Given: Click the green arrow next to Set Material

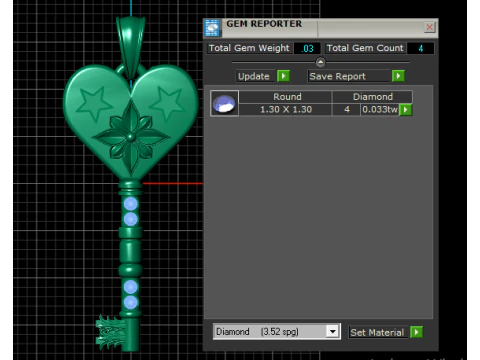Looking at the screenshot, I should pos(417,332).
